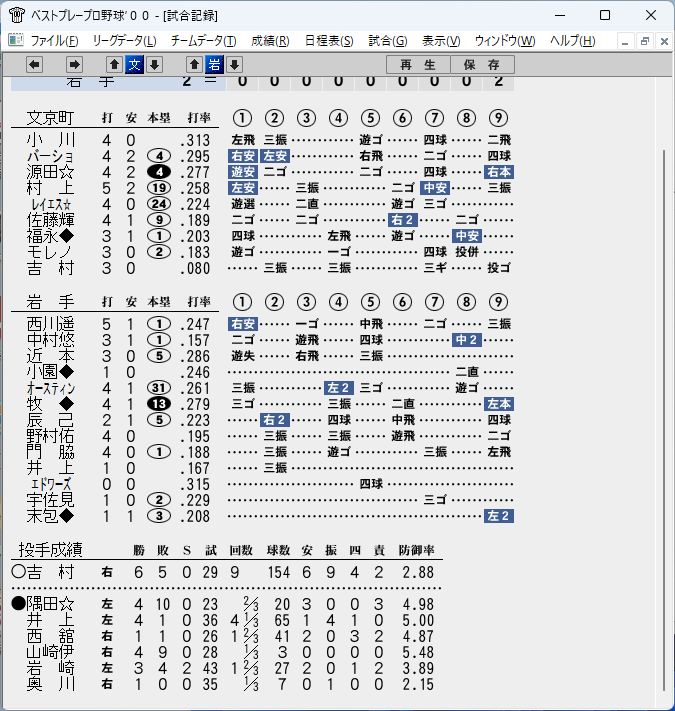Select the 文 team toolbar icon
Image resolution: width=675 pixels, height=711 pixels.
[x=134, y=65]
